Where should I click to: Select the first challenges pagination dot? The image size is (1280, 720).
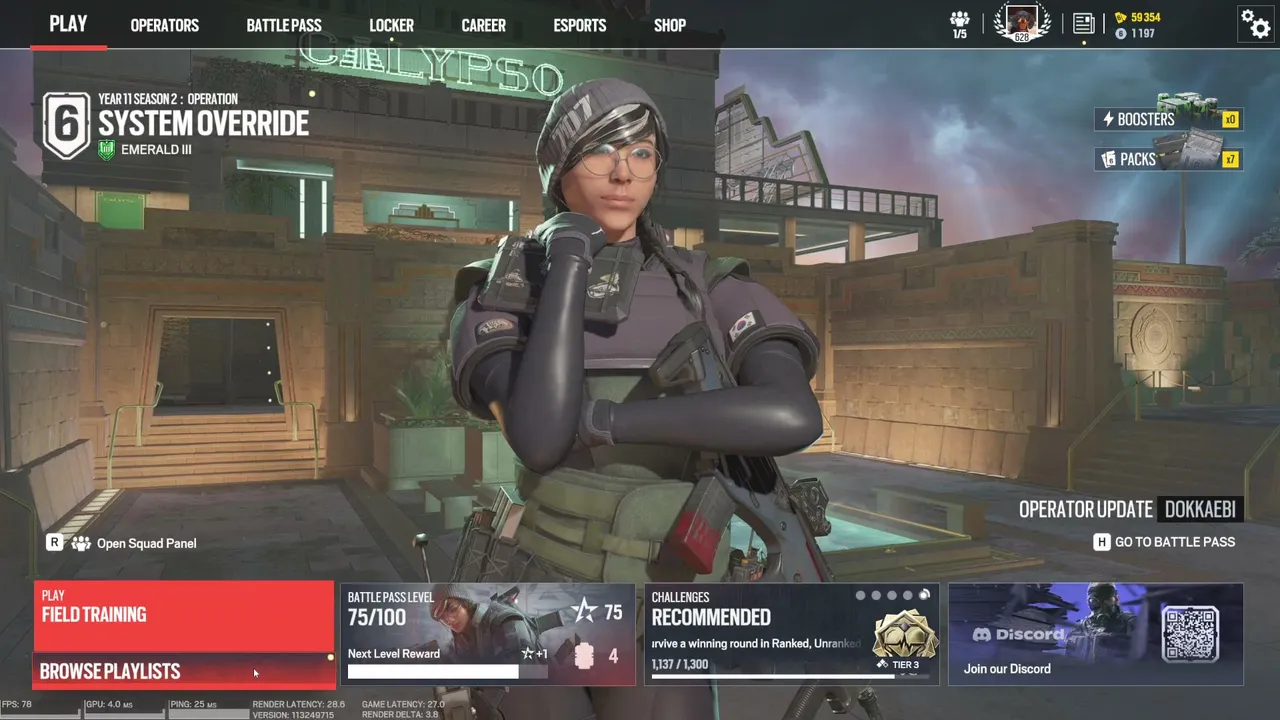click(x=860, y=596)
